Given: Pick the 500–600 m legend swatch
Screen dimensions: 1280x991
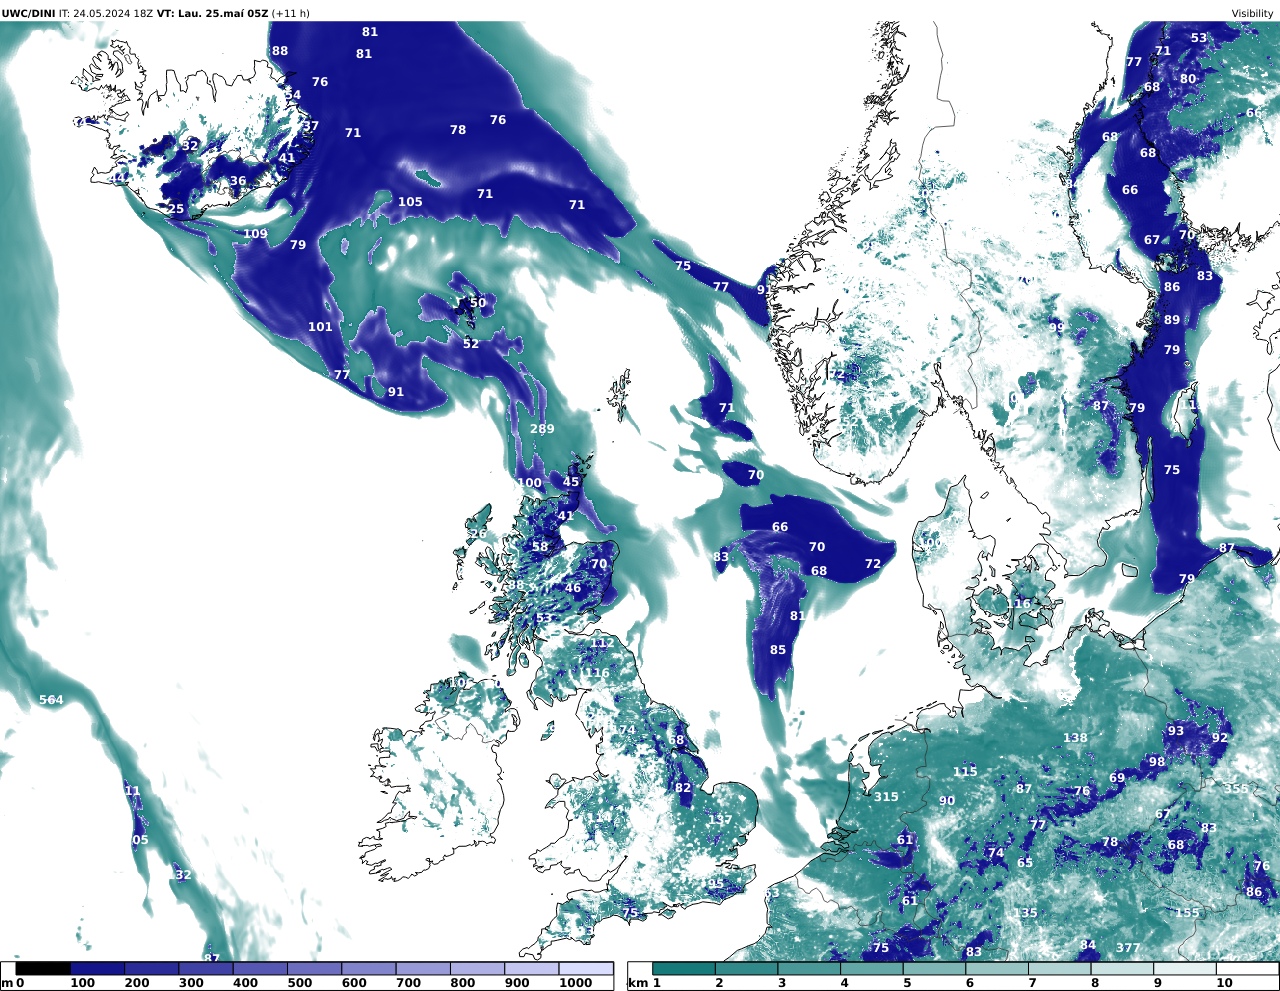Looking at the screenshot, I should 314,969.
